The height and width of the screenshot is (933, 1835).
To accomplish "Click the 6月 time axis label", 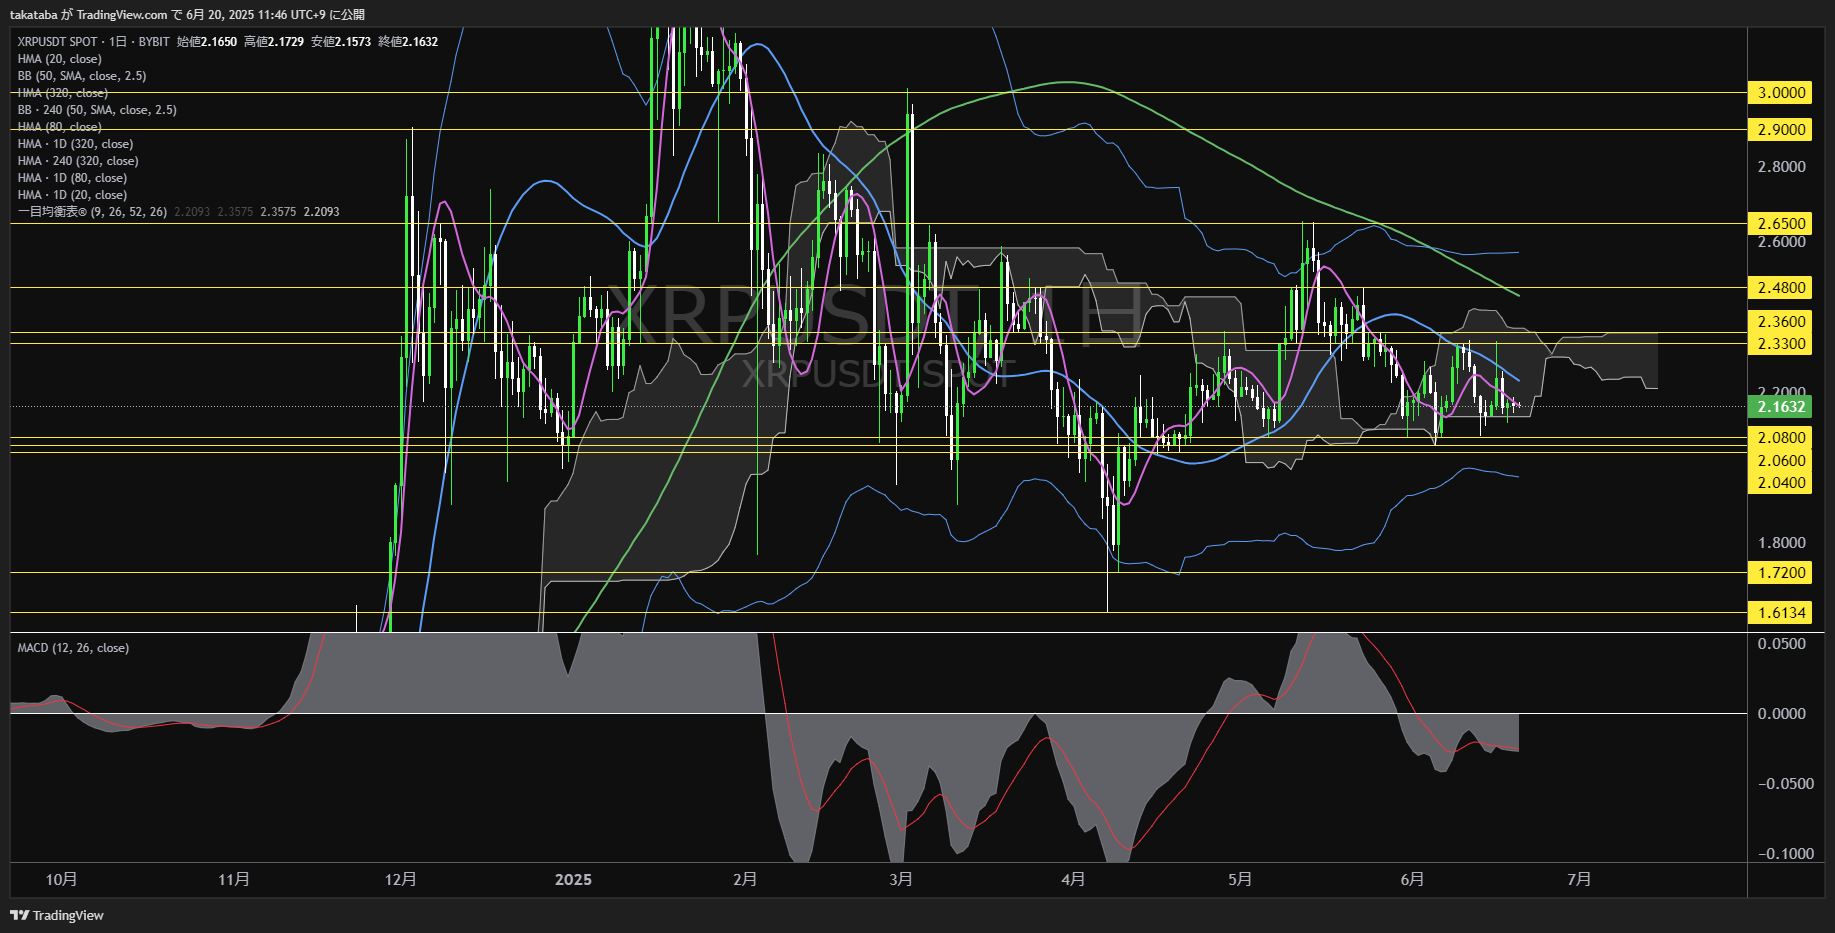I will click(1412, 879).
